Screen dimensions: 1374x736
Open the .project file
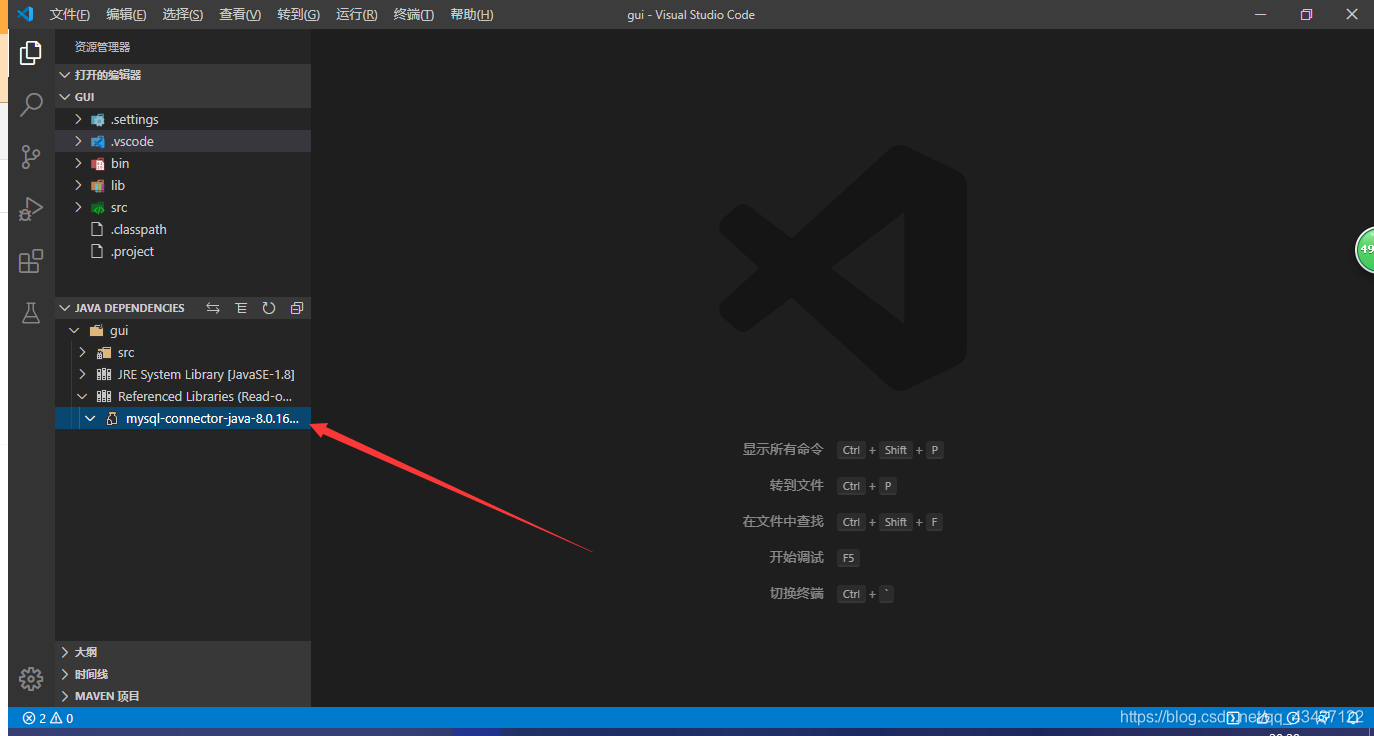(x=183, y=251)
